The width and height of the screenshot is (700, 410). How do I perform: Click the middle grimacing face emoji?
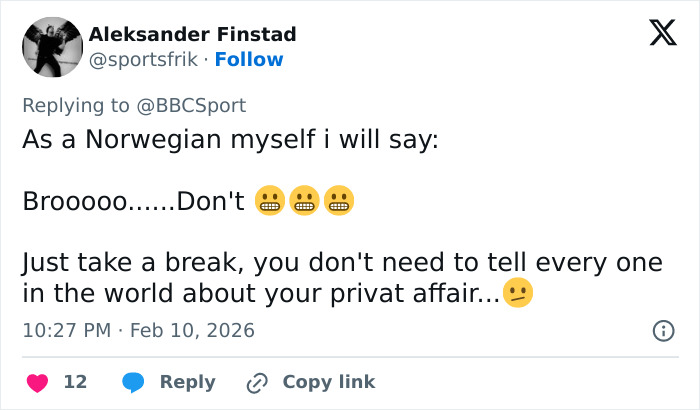304,202
